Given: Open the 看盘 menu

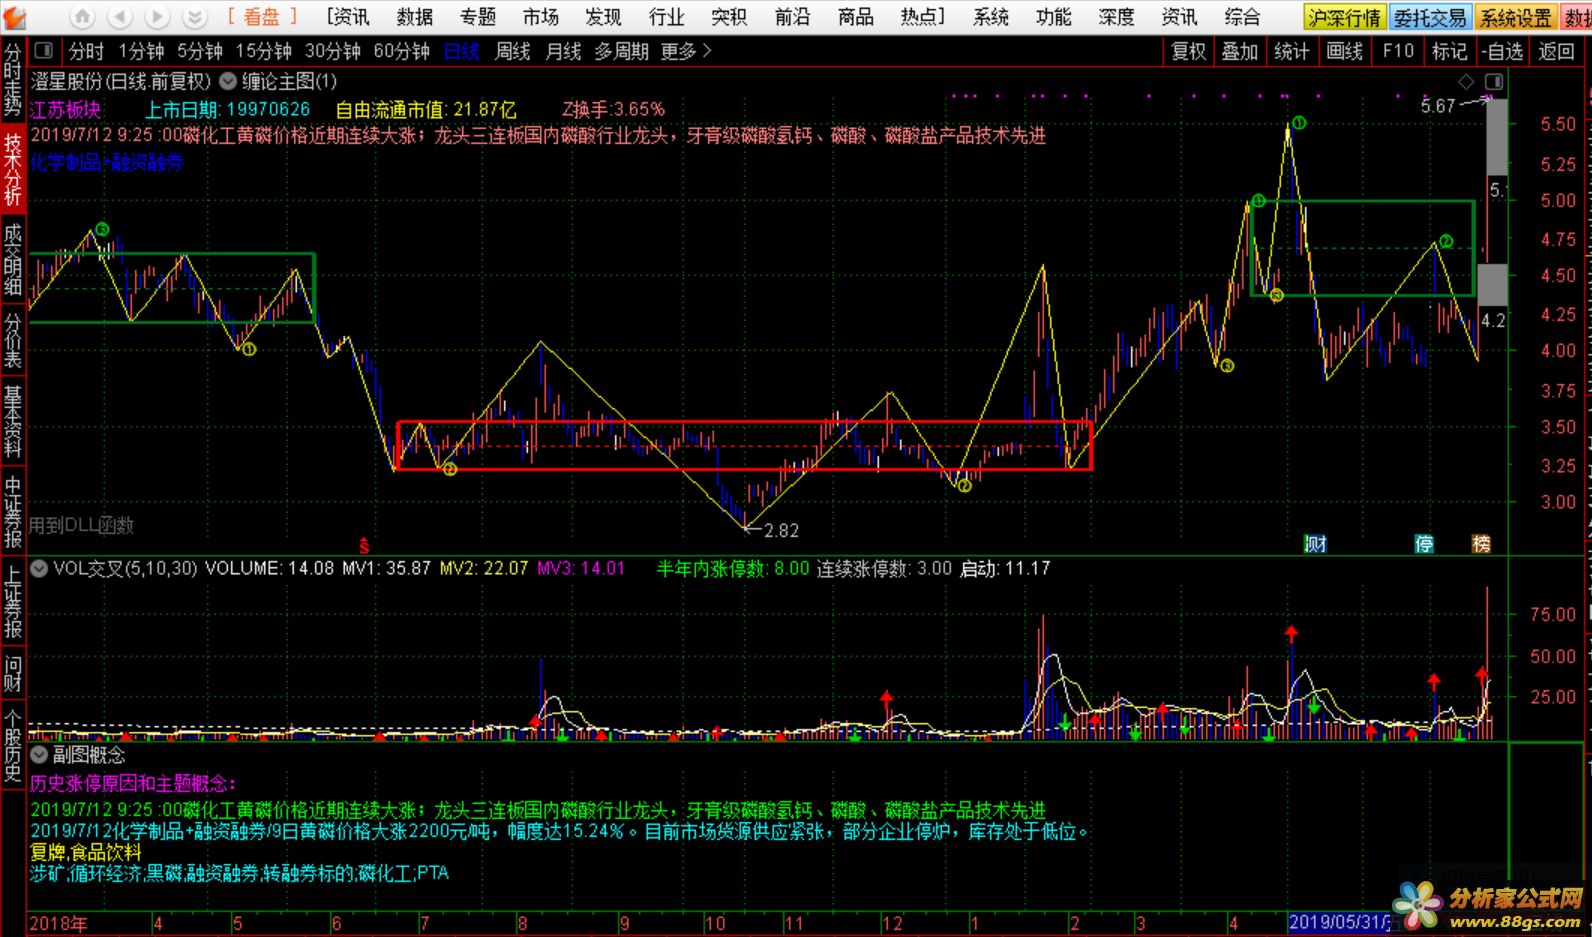Looking at the screenshot, I should [262, 17].
